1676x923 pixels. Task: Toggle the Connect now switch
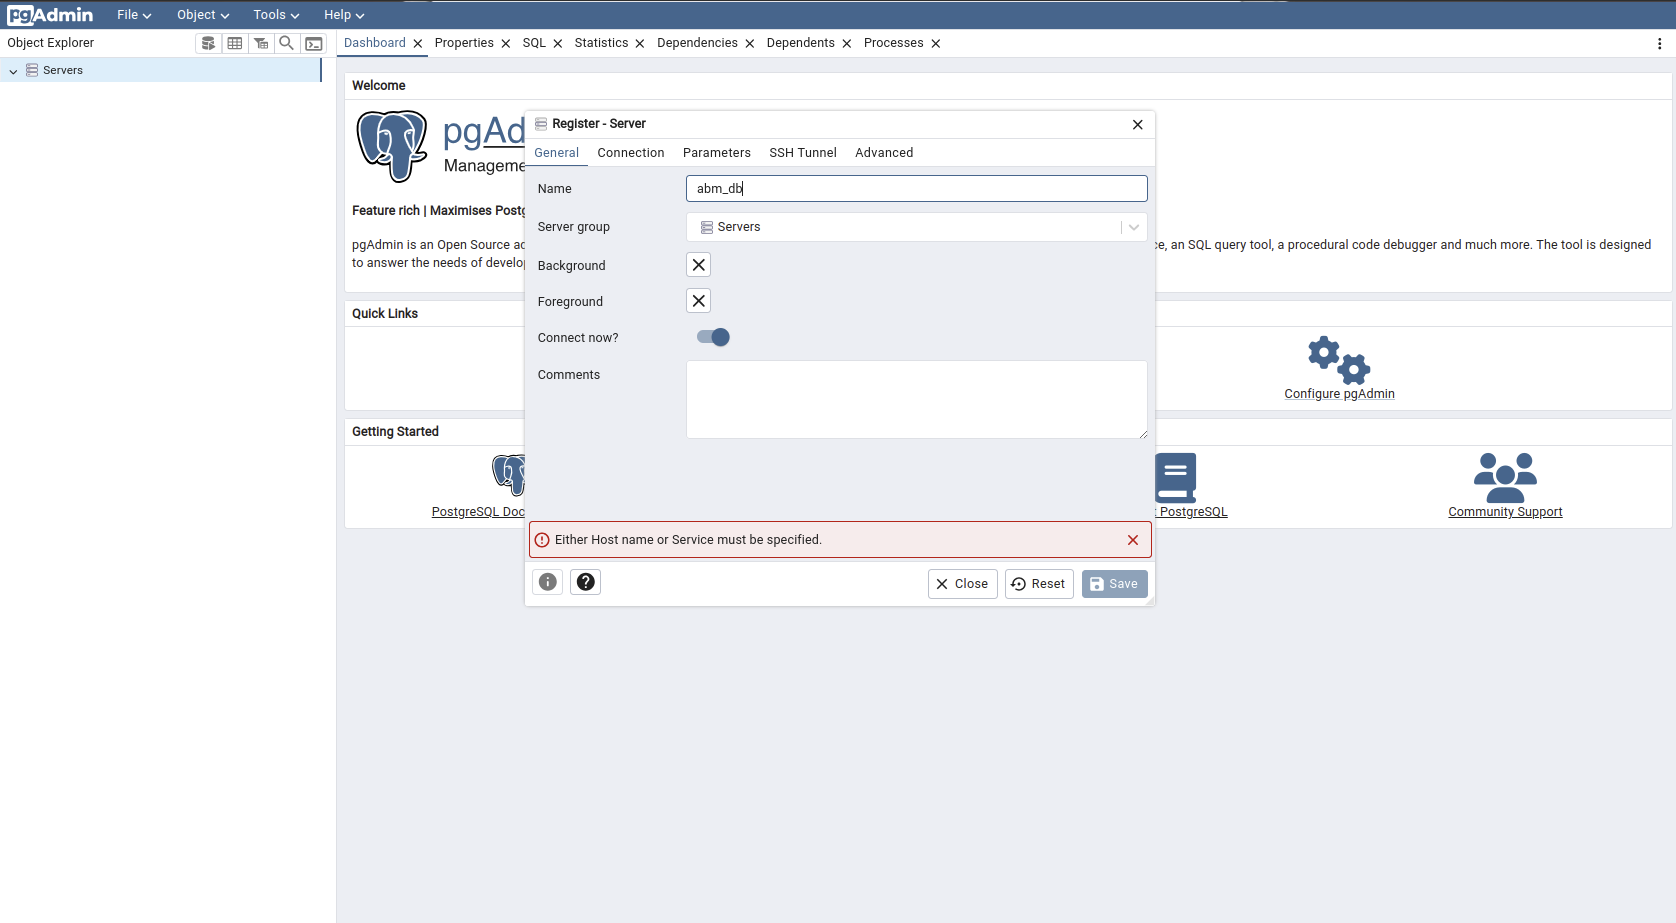click(713, 337)
